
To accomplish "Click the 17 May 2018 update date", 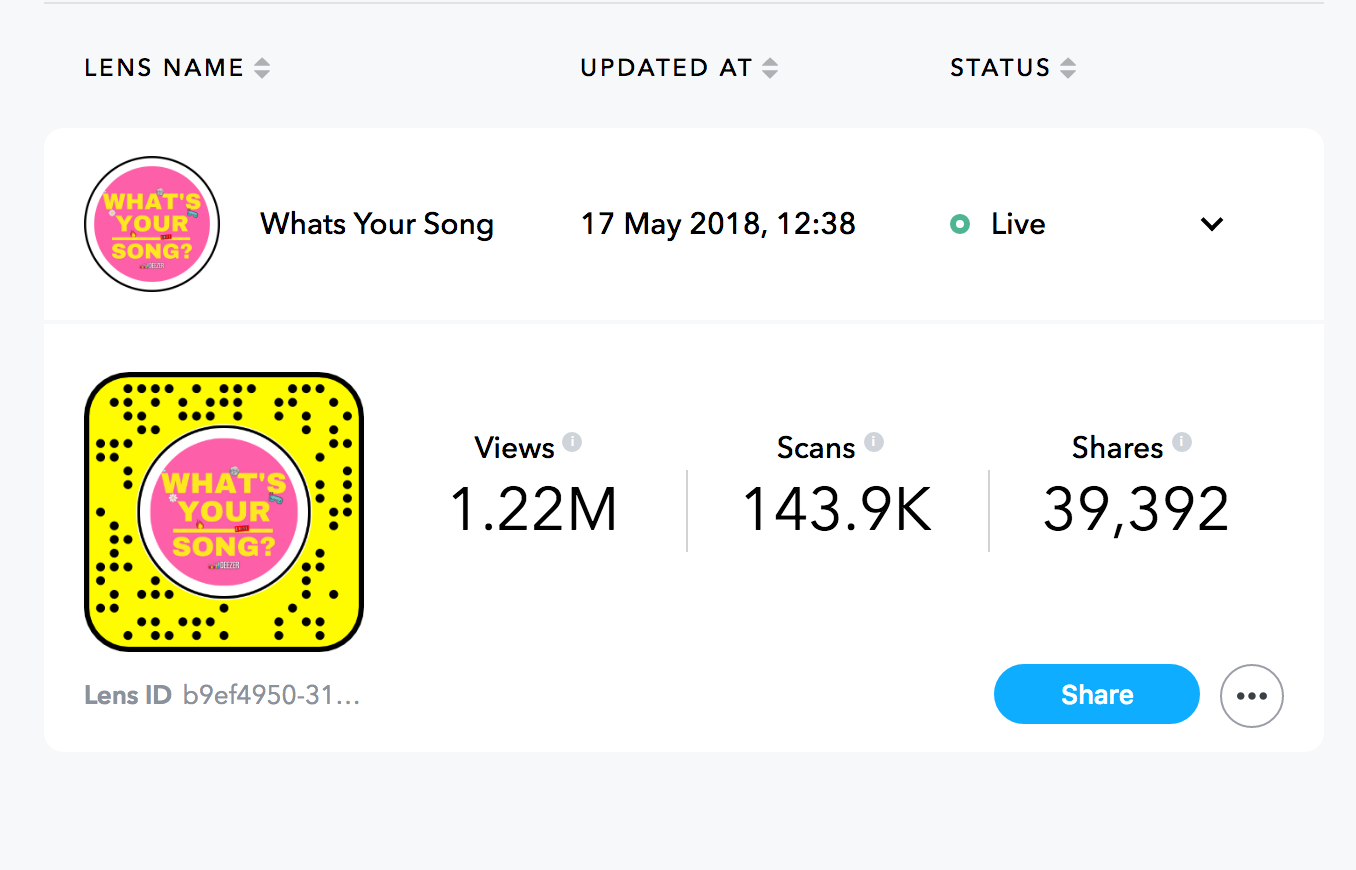I will 718,223.
